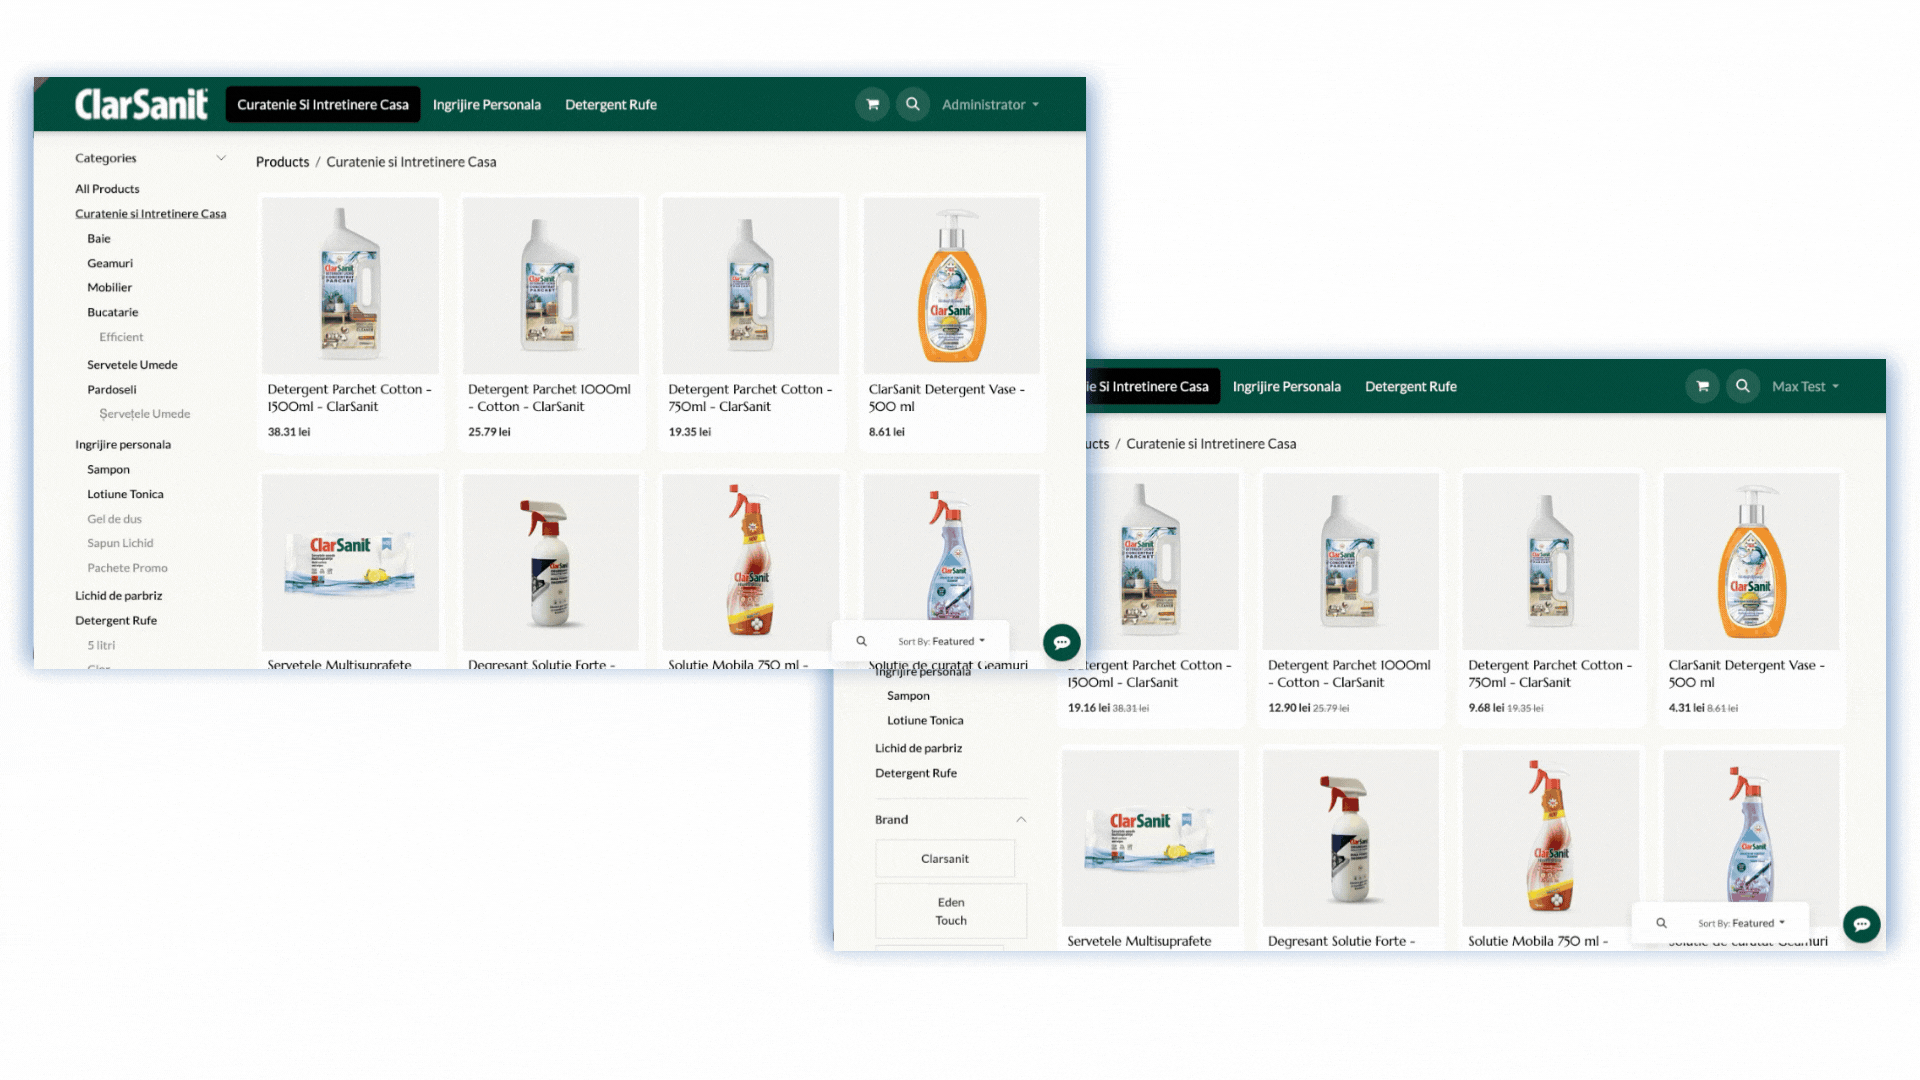Click the floating bar search icon in the Max Test window
Image resolution: width=1920 pixels, height=1080 pixels.
[1661, 923]
